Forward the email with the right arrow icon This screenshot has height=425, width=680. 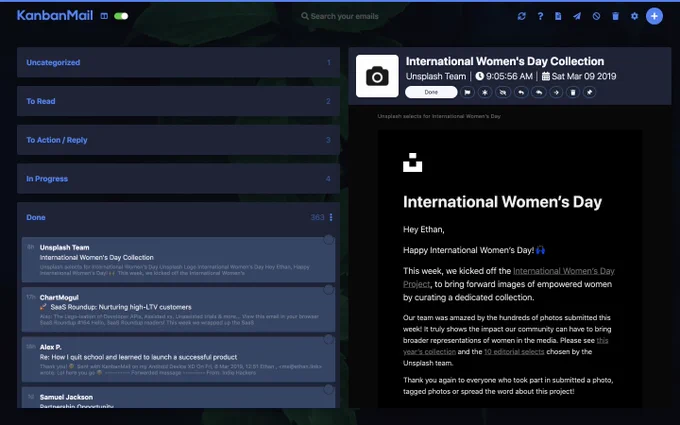pyautogui.click(x=556, y=92)
